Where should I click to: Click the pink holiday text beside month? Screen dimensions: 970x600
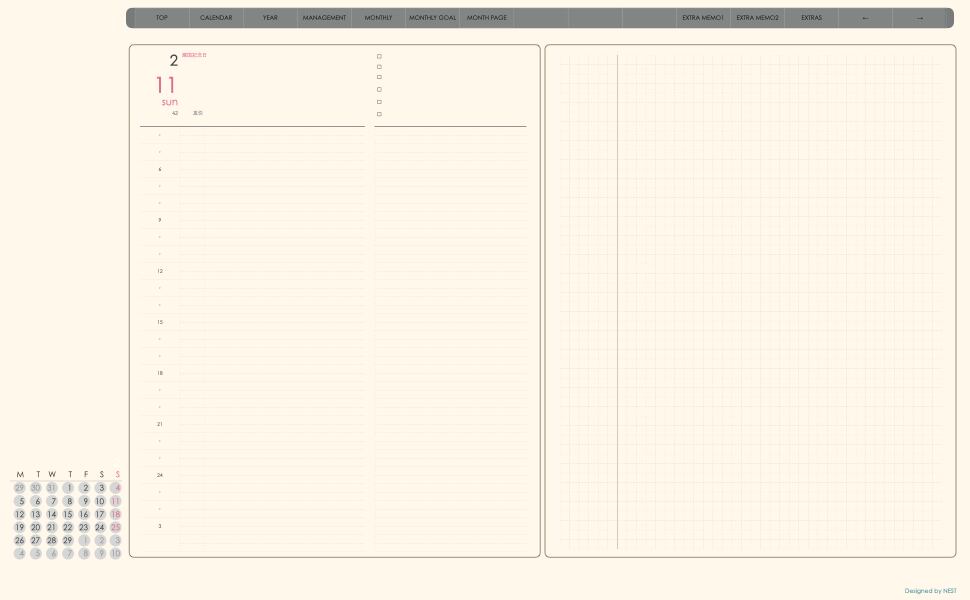coord(194,55)
